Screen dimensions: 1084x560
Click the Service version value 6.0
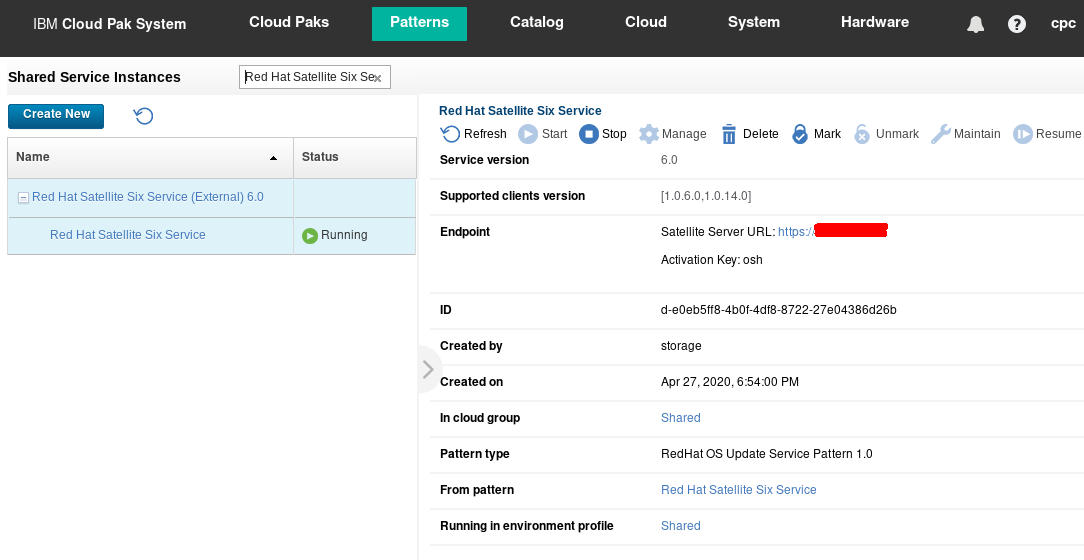coord(669,160)
